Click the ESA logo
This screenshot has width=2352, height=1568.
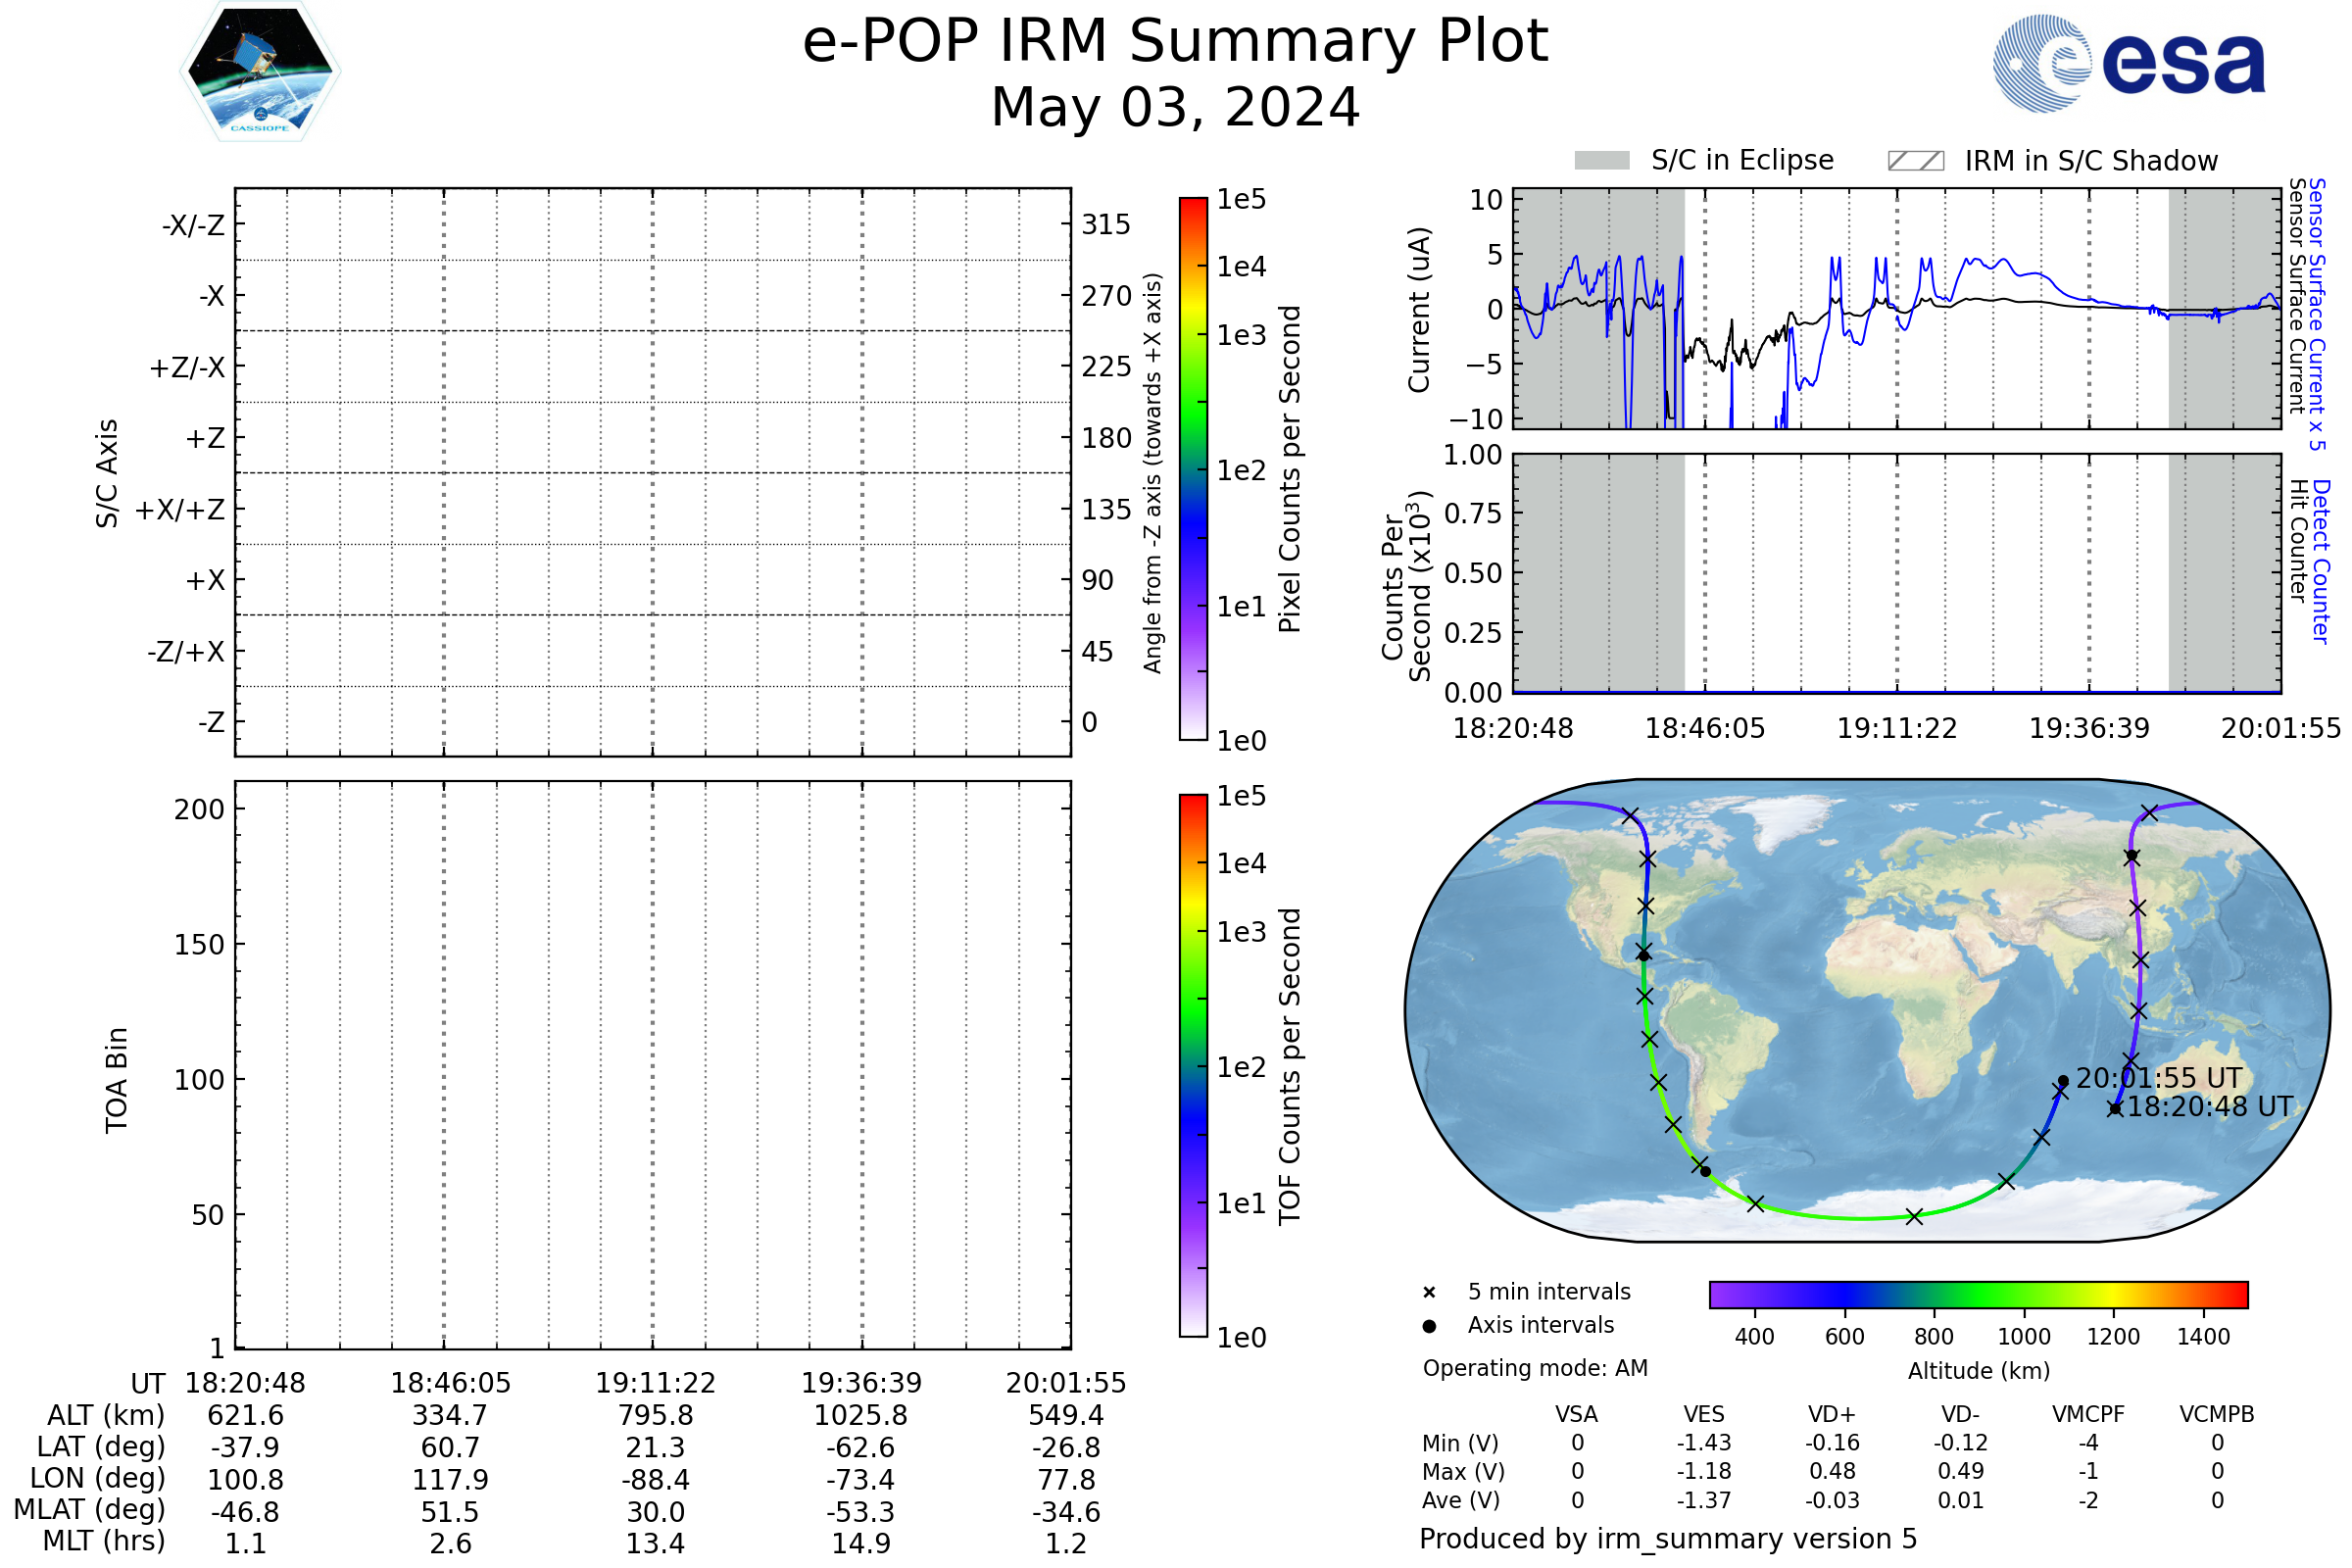(2129, 64)
